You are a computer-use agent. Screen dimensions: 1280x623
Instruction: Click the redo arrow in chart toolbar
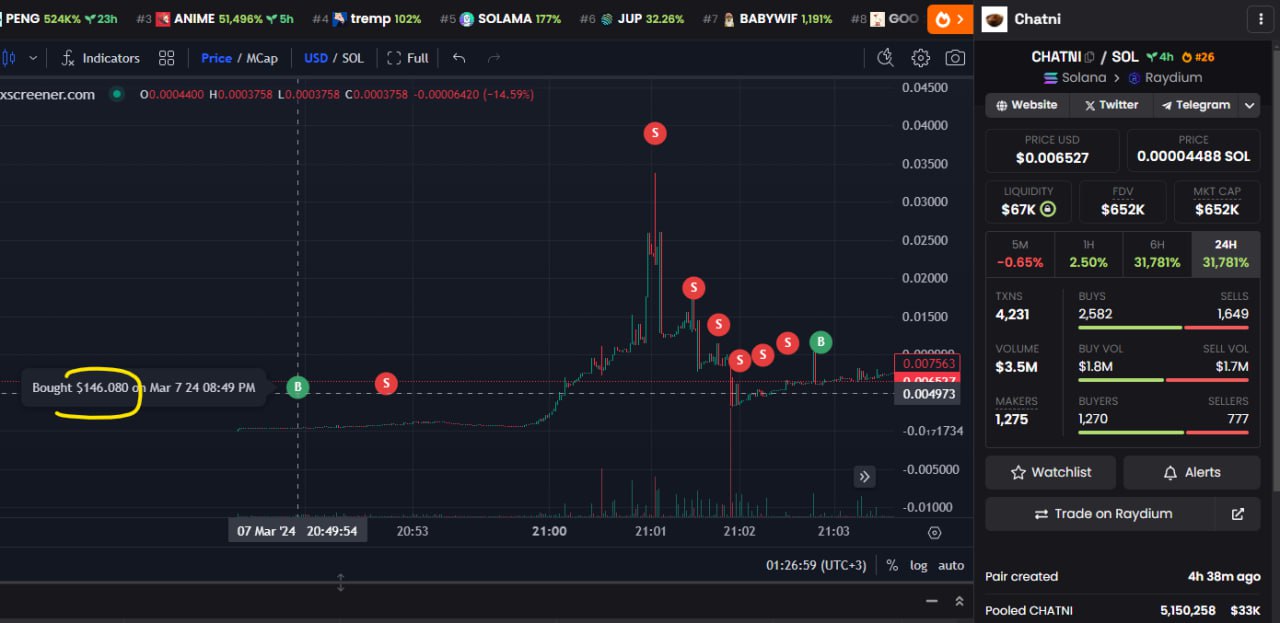(x=493, y=58)
